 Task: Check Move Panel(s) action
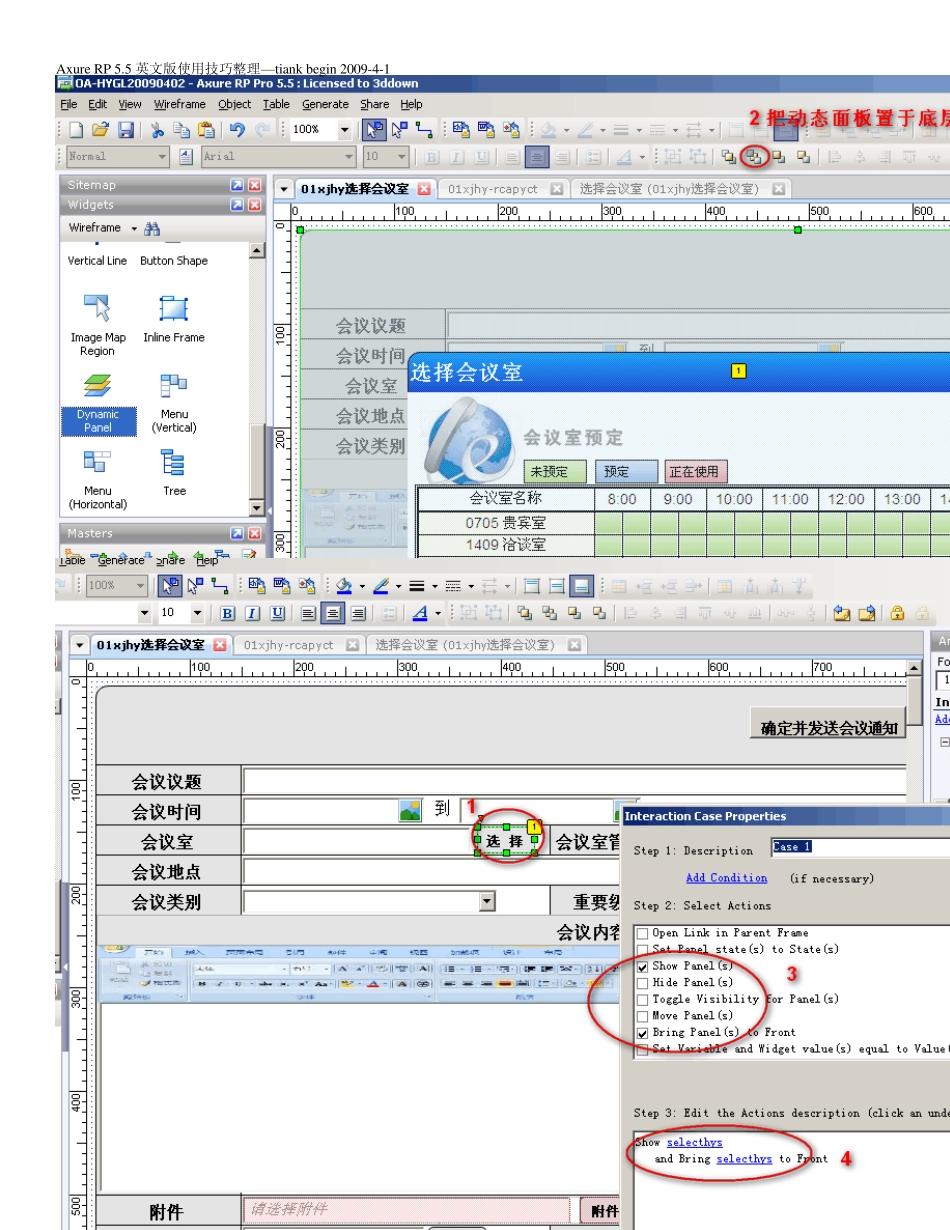(x=642, y=1015)
